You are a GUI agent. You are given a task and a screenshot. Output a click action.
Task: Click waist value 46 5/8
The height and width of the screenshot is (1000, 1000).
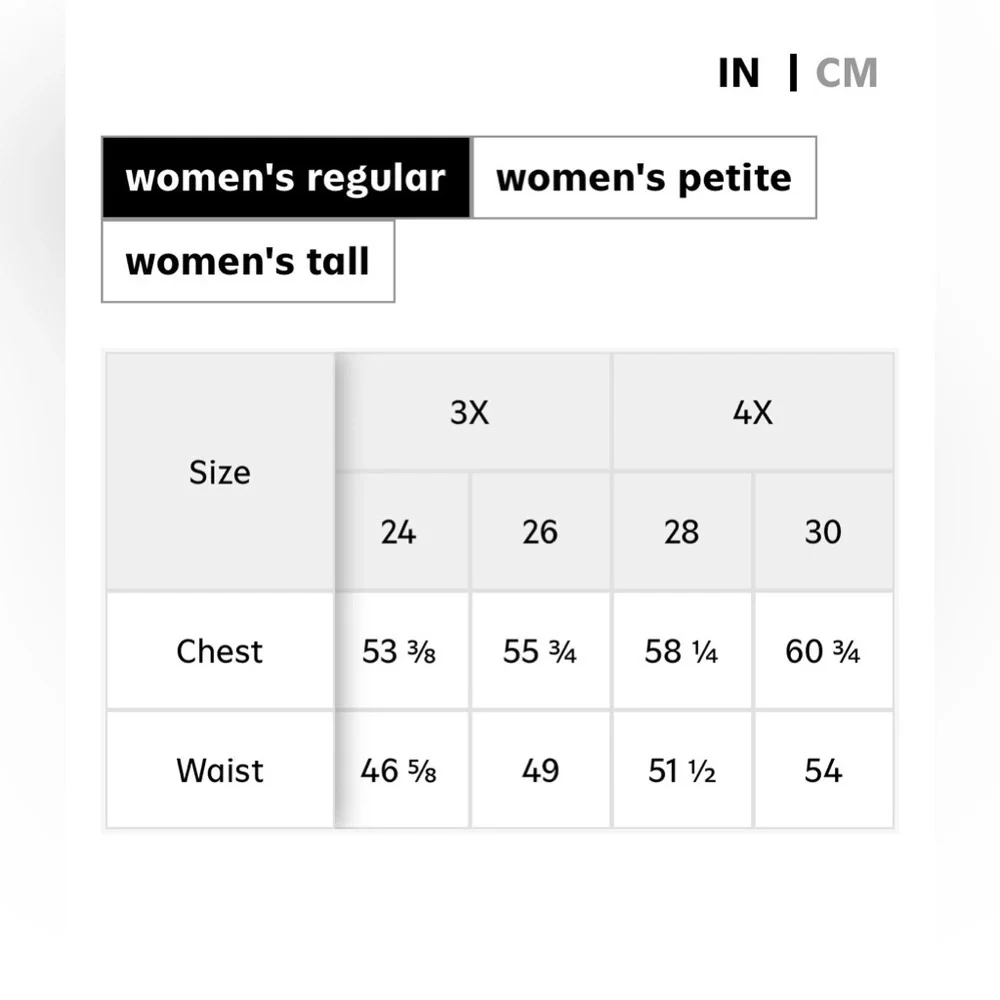401,770
